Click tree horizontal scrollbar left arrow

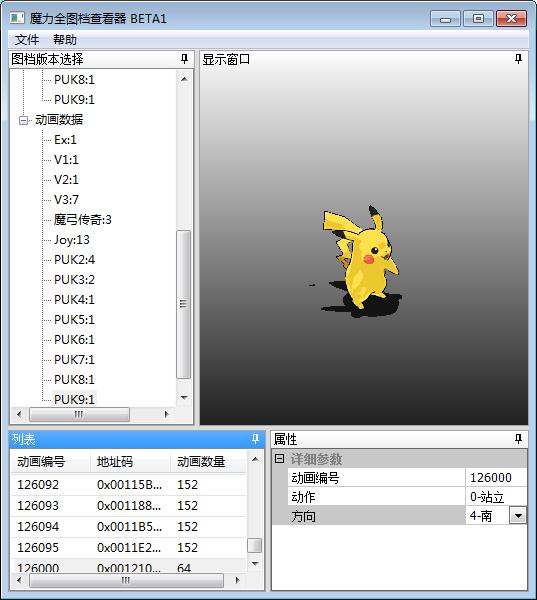[19, 414]
